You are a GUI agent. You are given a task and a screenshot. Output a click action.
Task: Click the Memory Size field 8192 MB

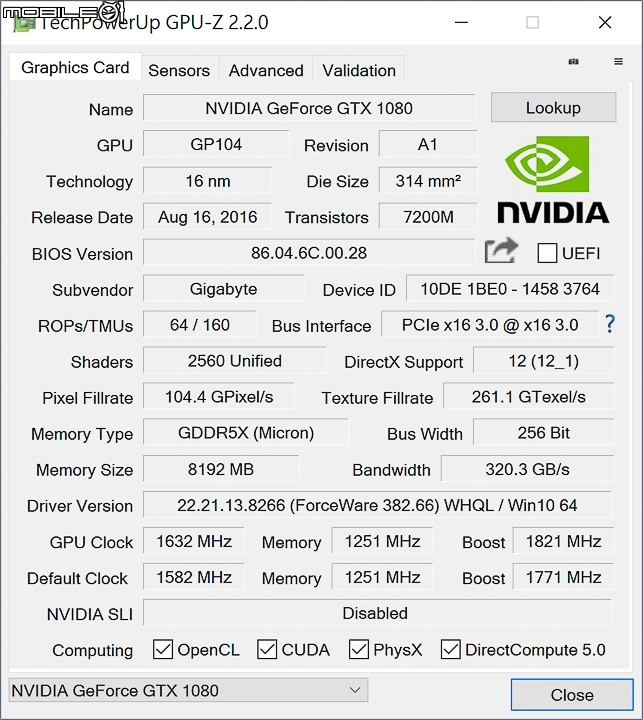tap(221, 469)
